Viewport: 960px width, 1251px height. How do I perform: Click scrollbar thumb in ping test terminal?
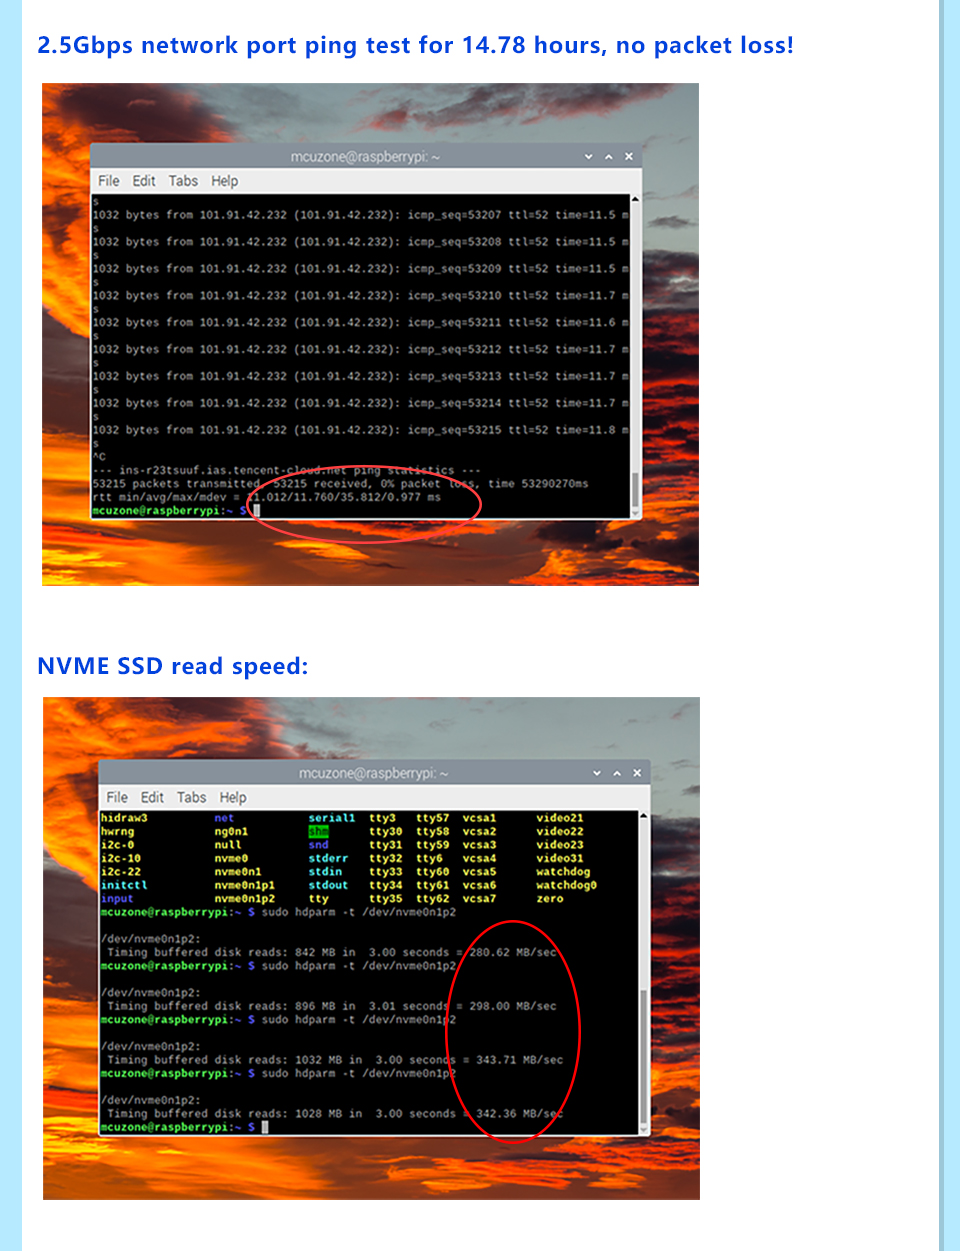(635, 490)
